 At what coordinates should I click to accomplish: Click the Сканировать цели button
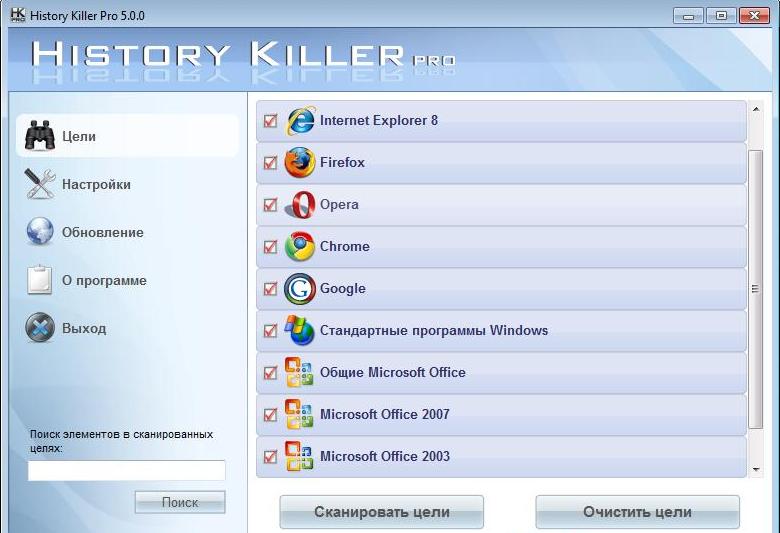[382, 512]
